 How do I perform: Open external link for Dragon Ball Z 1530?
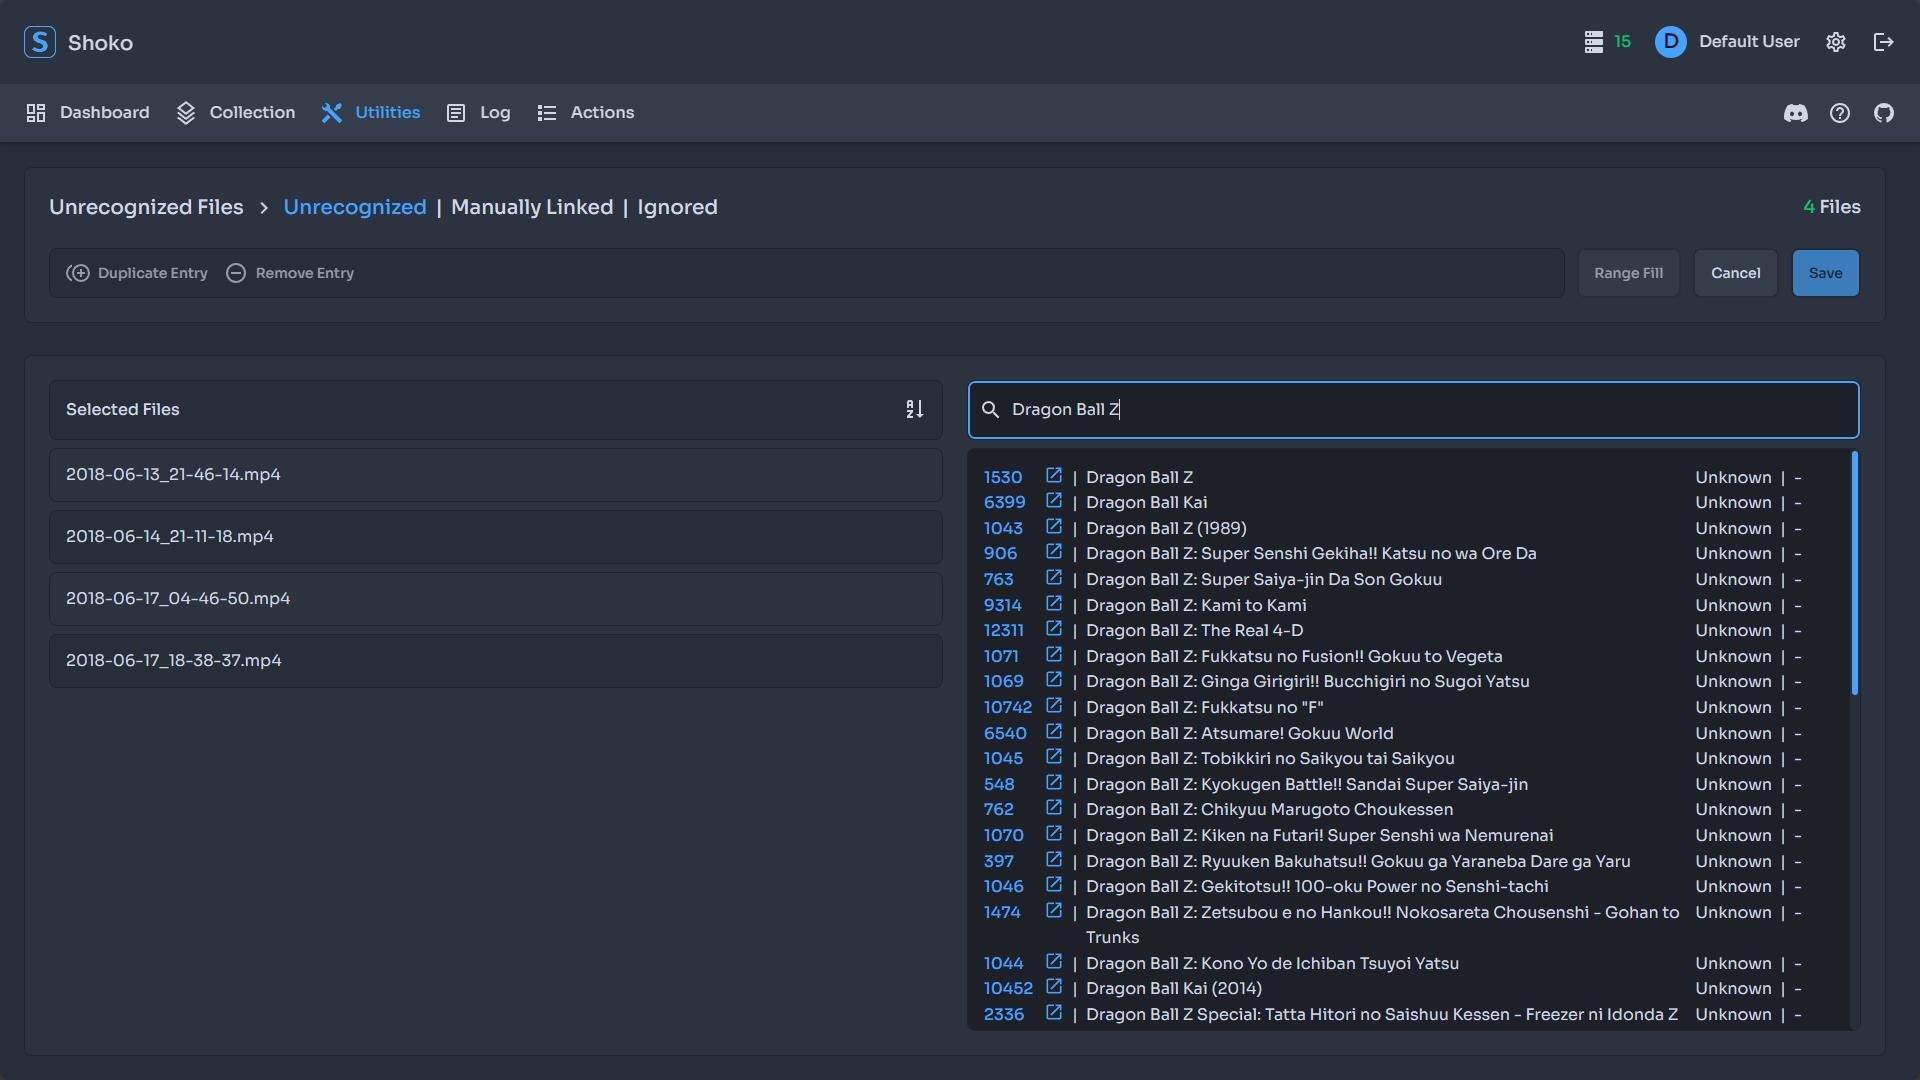pos(1053,475)
